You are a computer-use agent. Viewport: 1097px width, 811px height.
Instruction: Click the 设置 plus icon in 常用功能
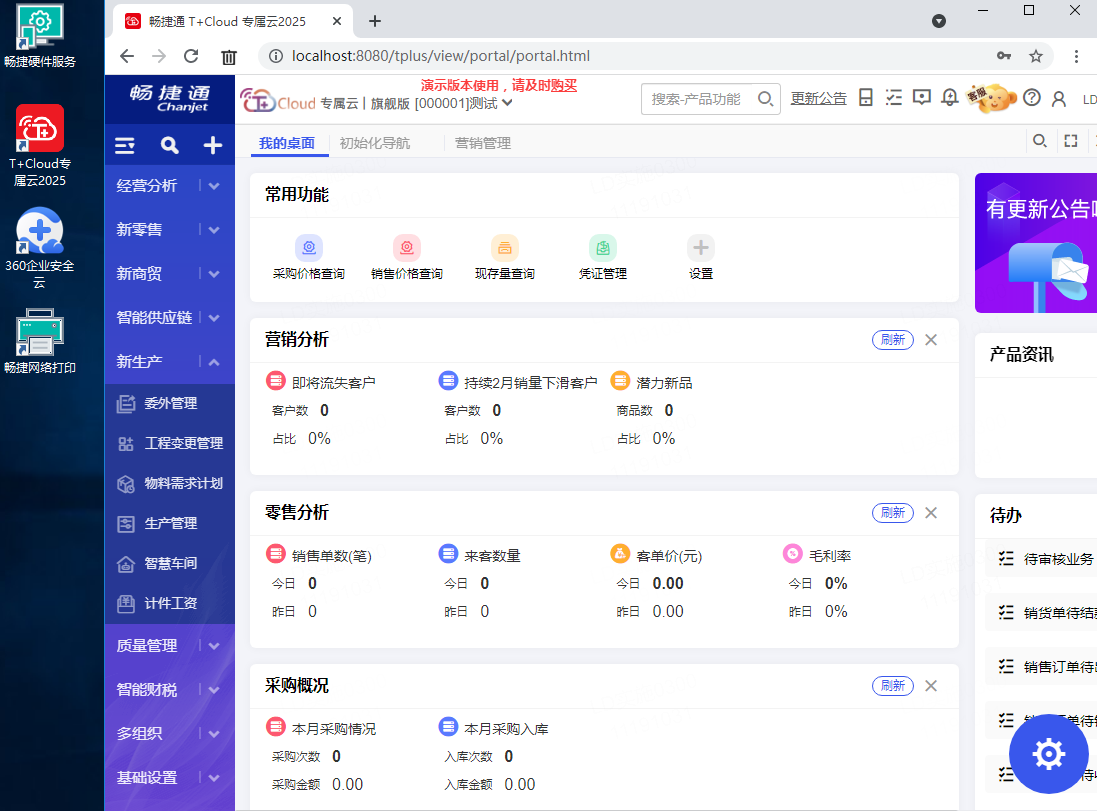click(x=700, y=248)
